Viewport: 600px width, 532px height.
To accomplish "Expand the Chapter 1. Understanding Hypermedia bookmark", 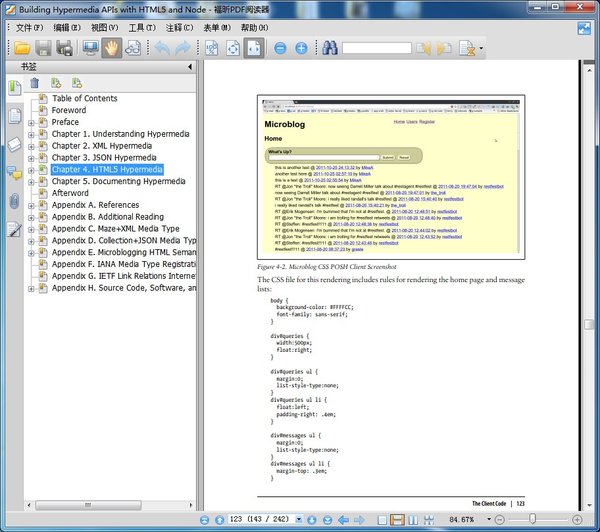I will 31,134.
